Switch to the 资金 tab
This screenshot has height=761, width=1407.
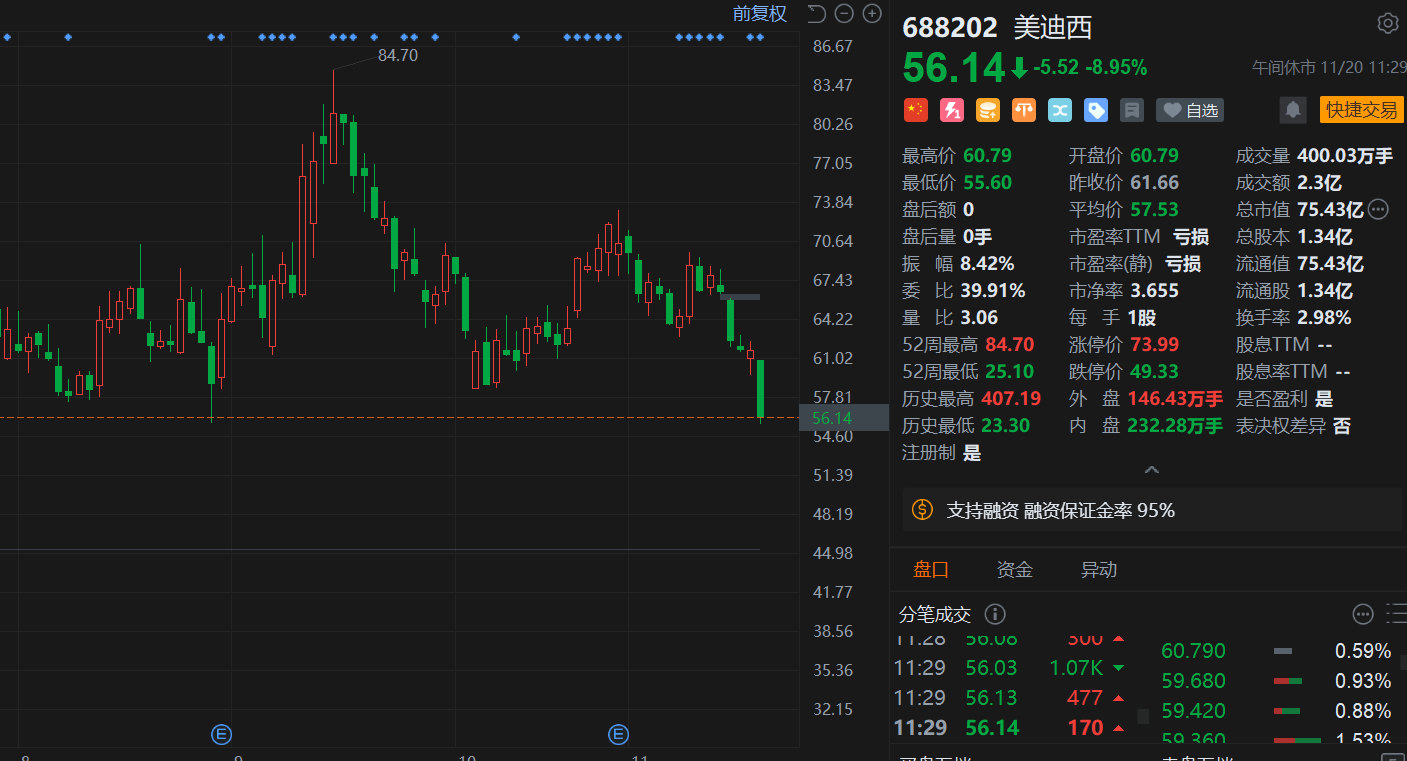[x=1014, y=570]
